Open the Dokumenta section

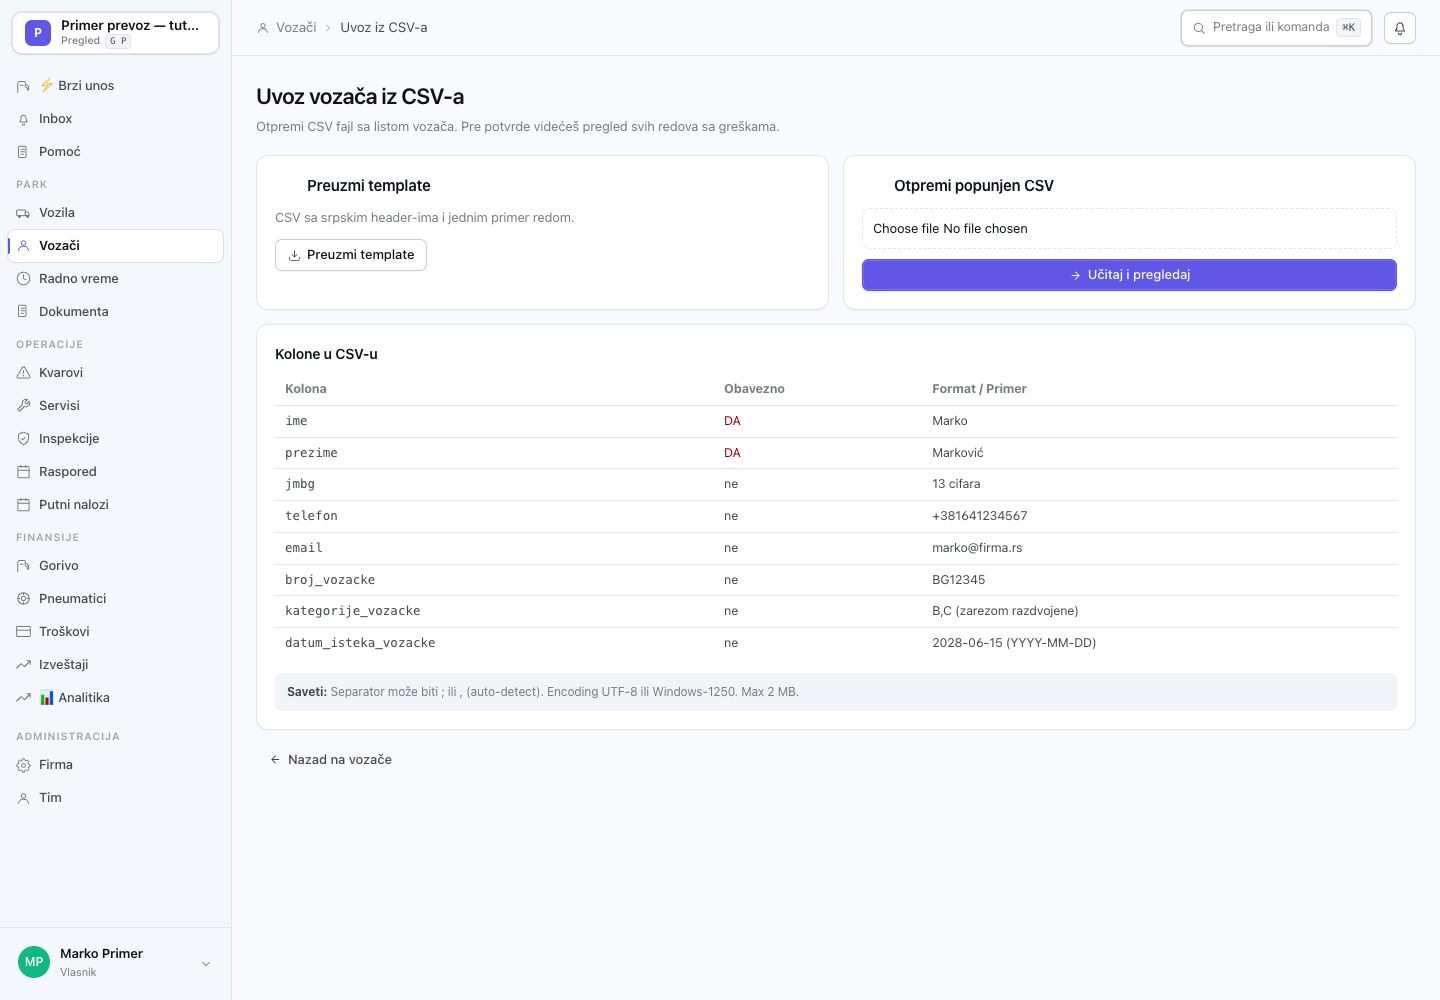pyautogui.click(x=116, y=312)
